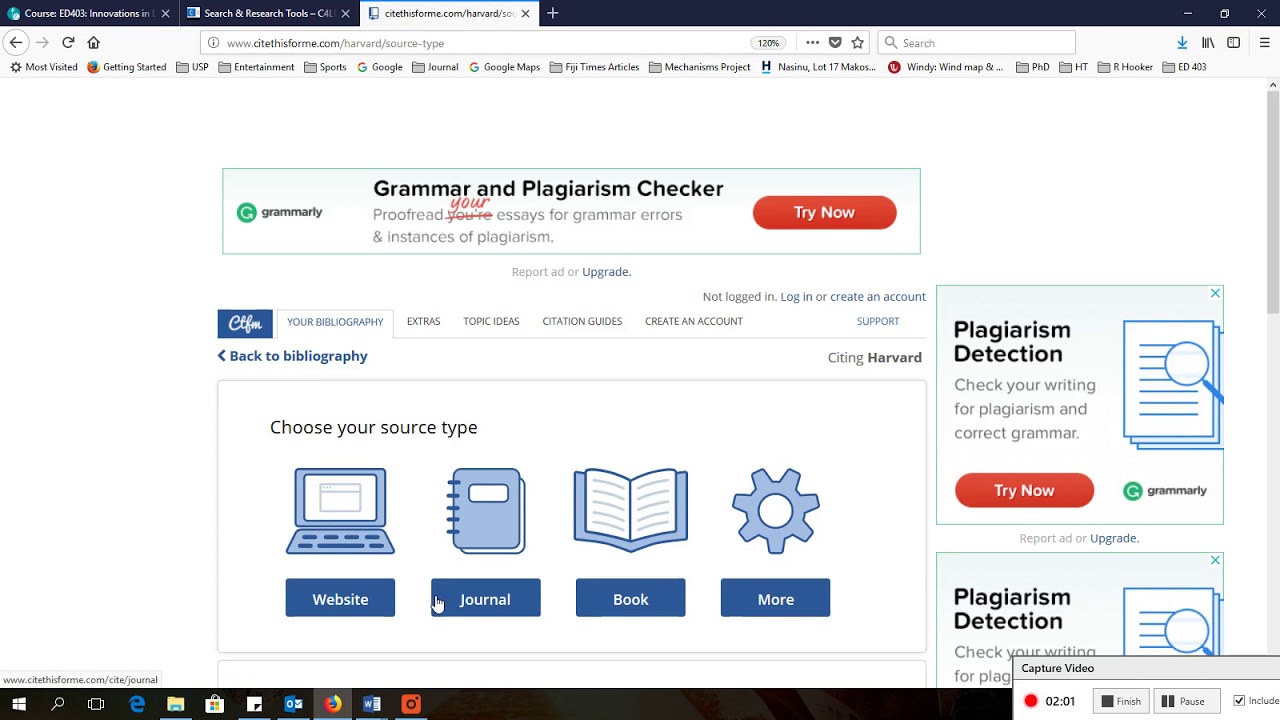
Task: Close the lower Plagiarism Detection ad
Action: tap(1215, 560)
